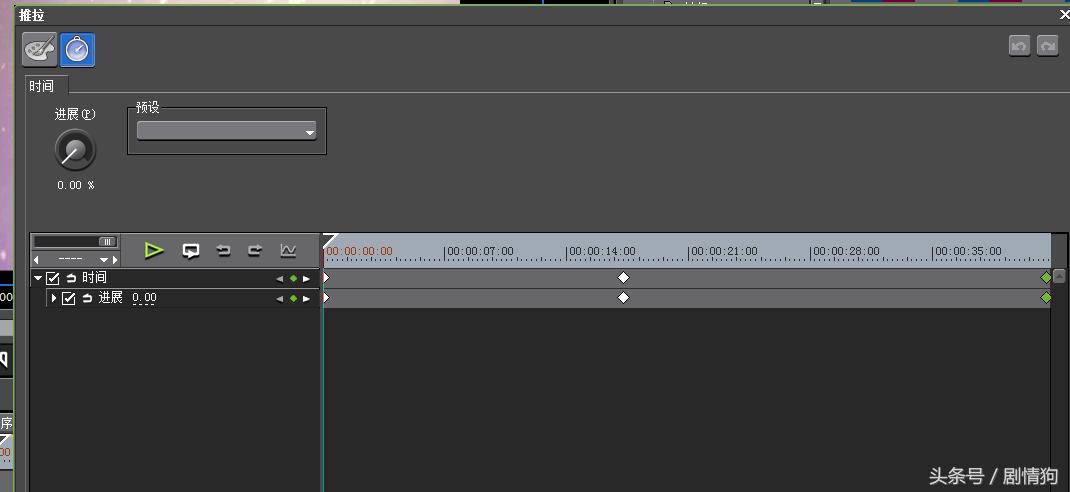Screen dimensions: 1070x492
Task: Click the keyframe redo icon in toolbar
Action: tap(255, 250)
